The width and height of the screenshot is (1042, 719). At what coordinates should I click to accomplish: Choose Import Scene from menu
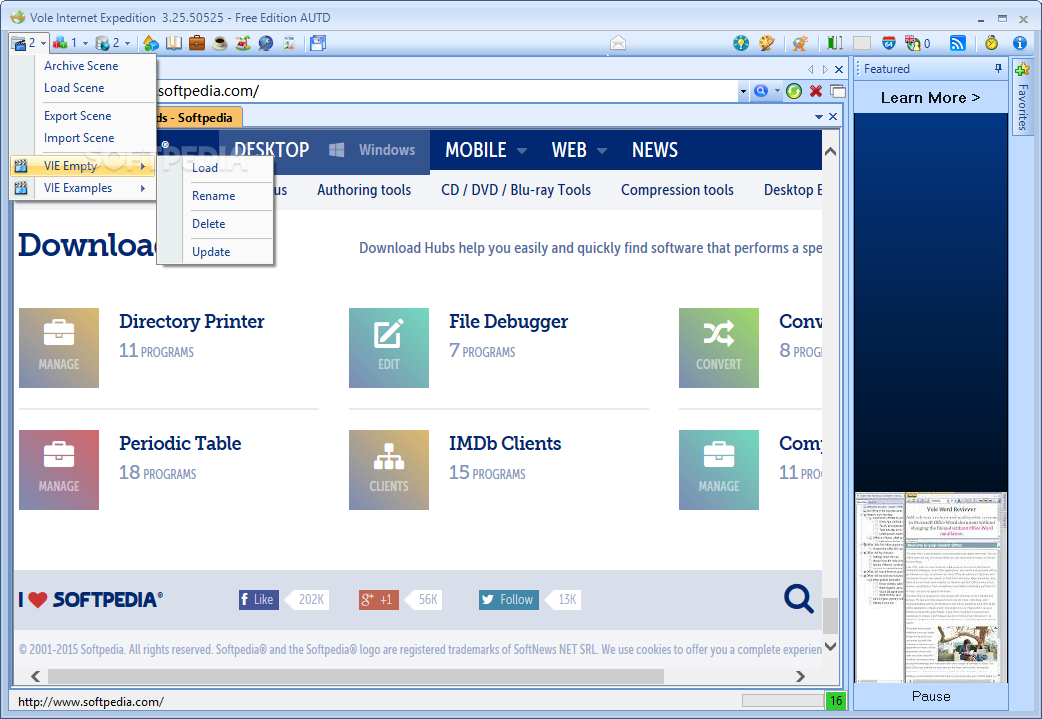pyautogui.click(x=79, y=138)
